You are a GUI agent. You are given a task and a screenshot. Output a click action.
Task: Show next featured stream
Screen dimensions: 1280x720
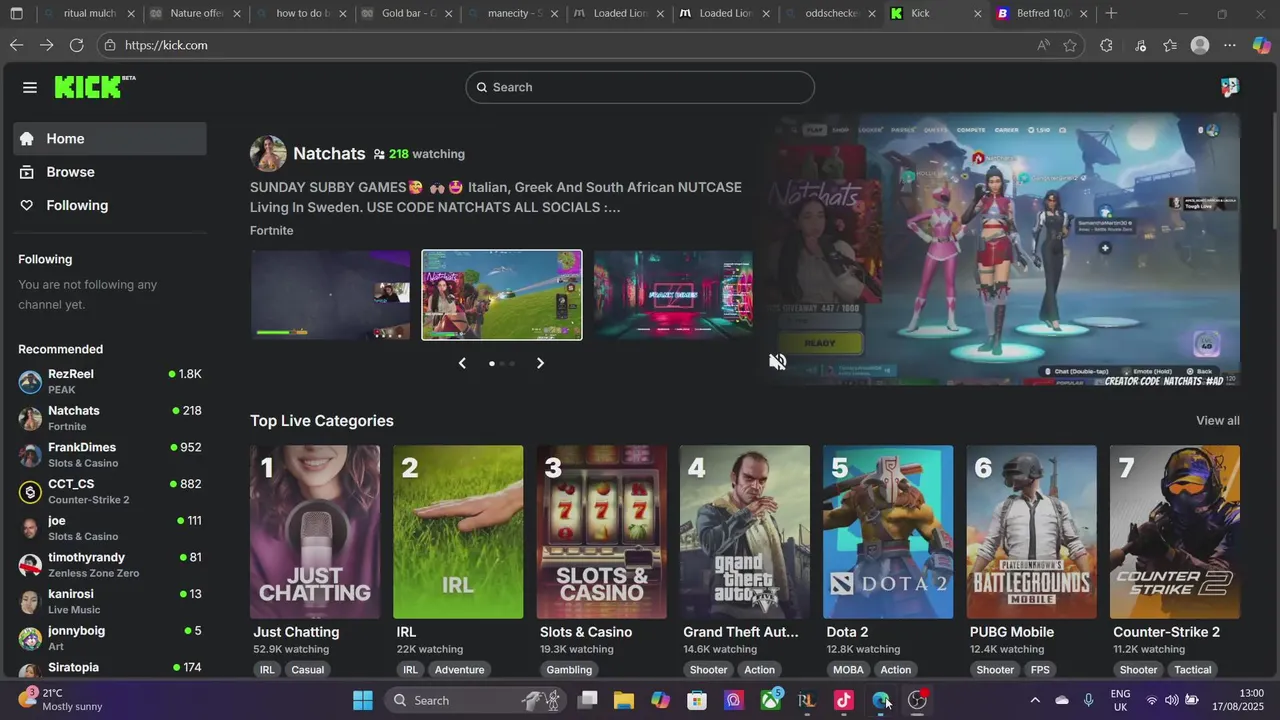click(x=540, y=363)
